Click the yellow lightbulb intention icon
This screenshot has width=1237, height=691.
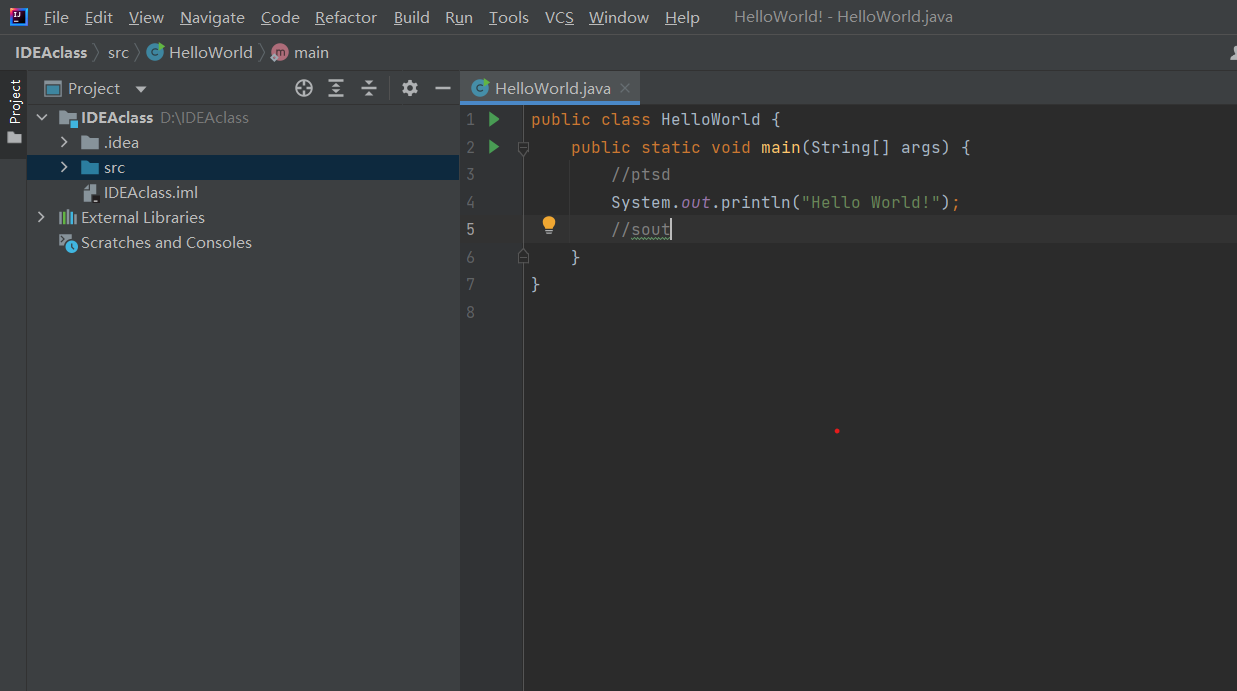click(x=548, y=225)
